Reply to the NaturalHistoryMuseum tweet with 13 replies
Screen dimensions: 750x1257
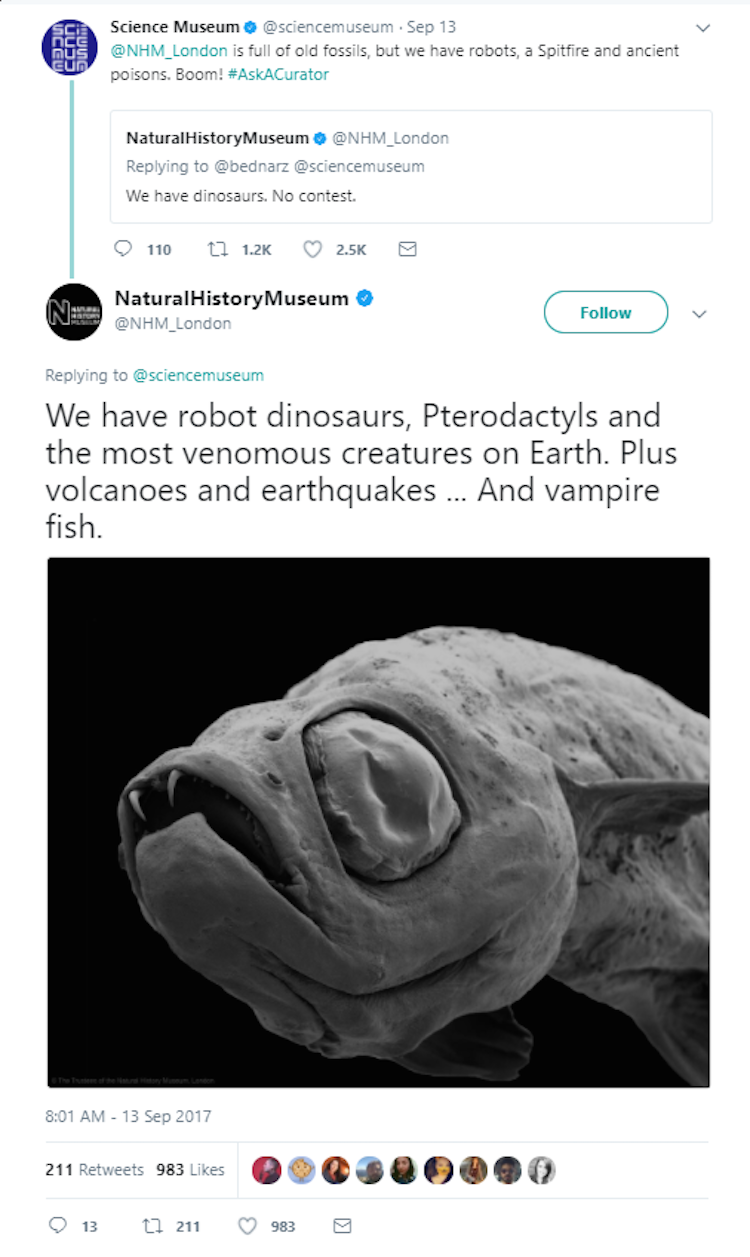(x=57, y=1226)
